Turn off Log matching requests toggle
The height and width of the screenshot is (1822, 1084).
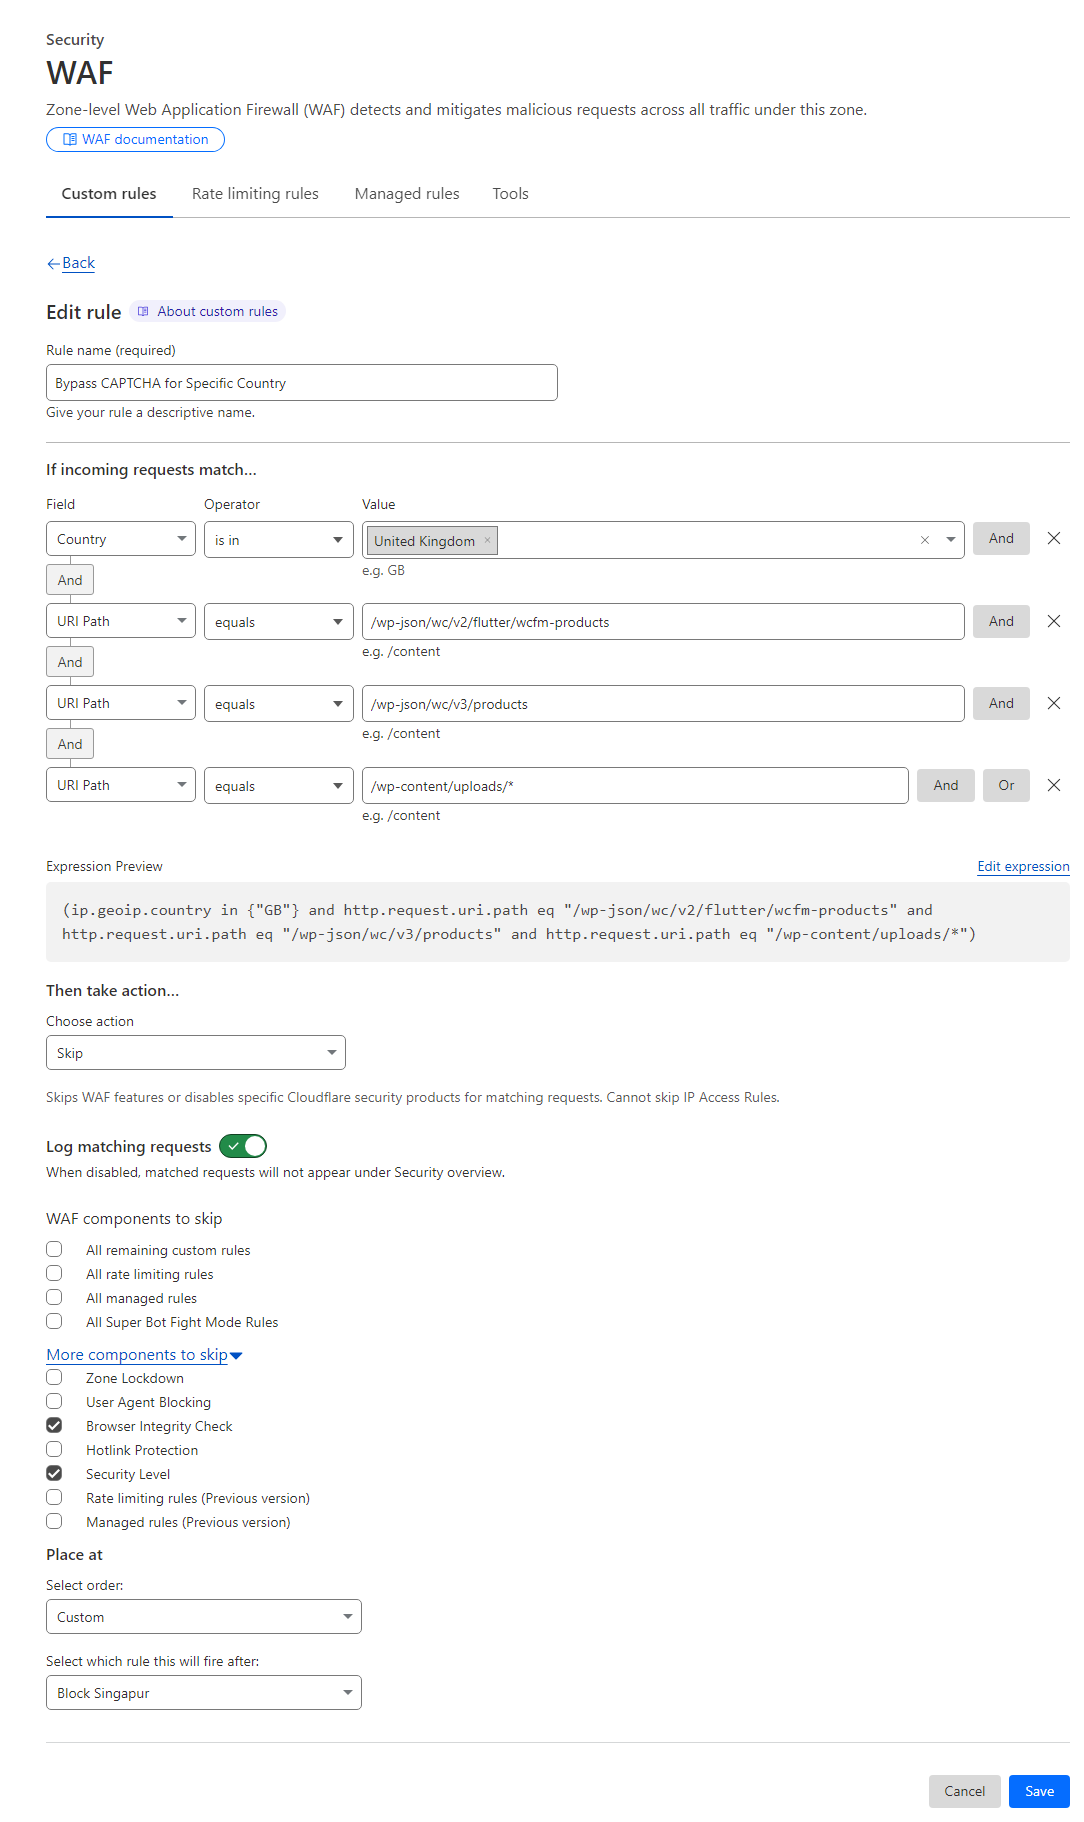[x=243, y=1146]
